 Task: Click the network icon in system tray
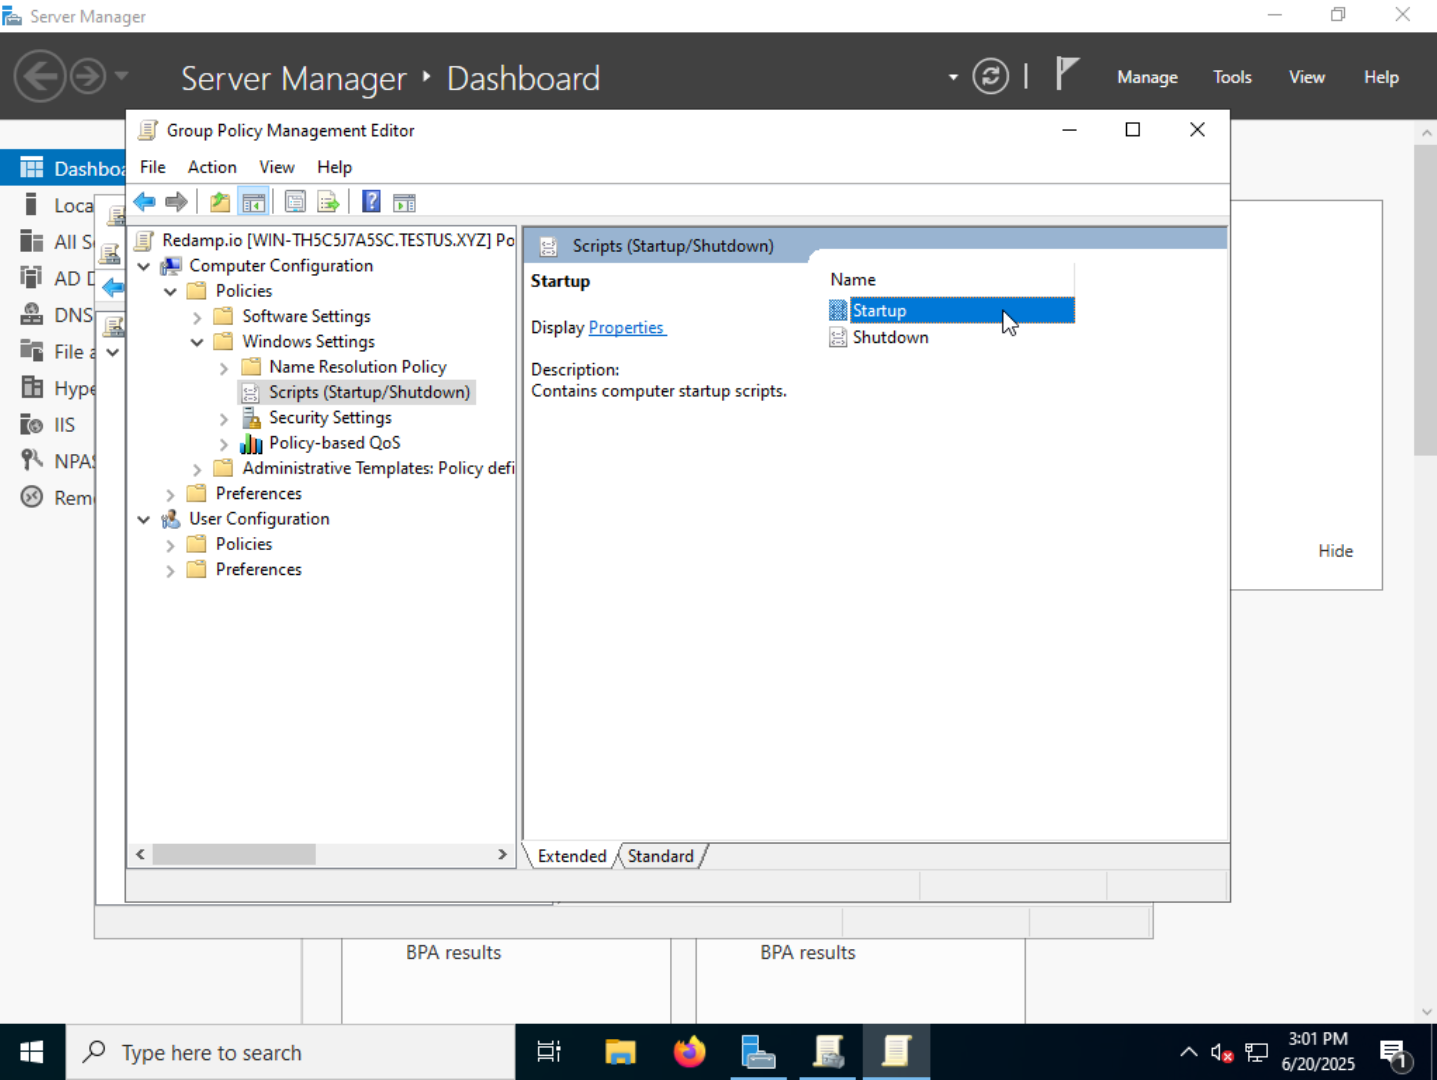click(1256, 1052)
